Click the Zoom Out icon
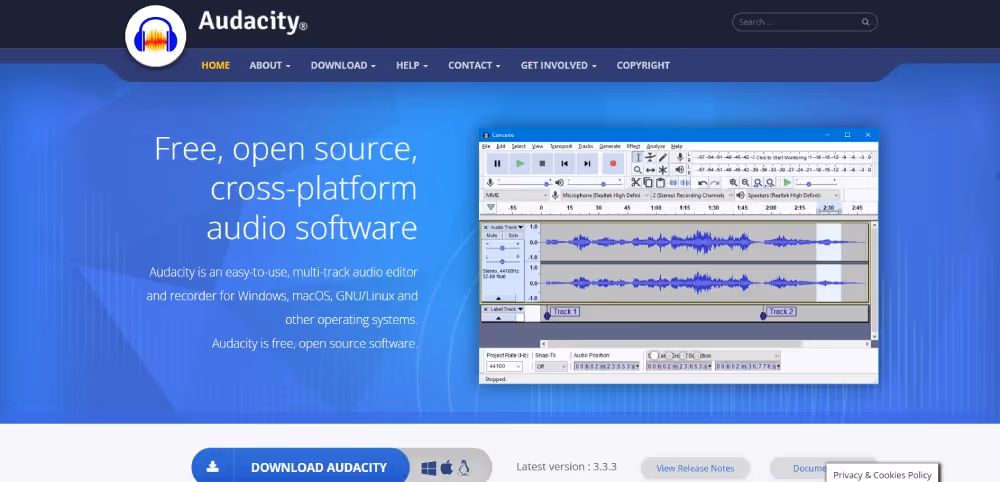1000x482 pixels. [746, 183]
